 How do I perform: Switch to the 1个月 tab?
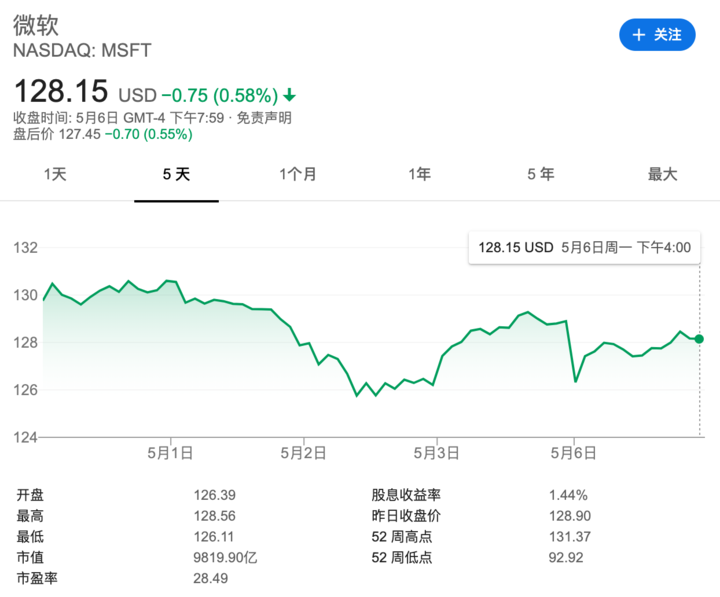coord(298,175)
